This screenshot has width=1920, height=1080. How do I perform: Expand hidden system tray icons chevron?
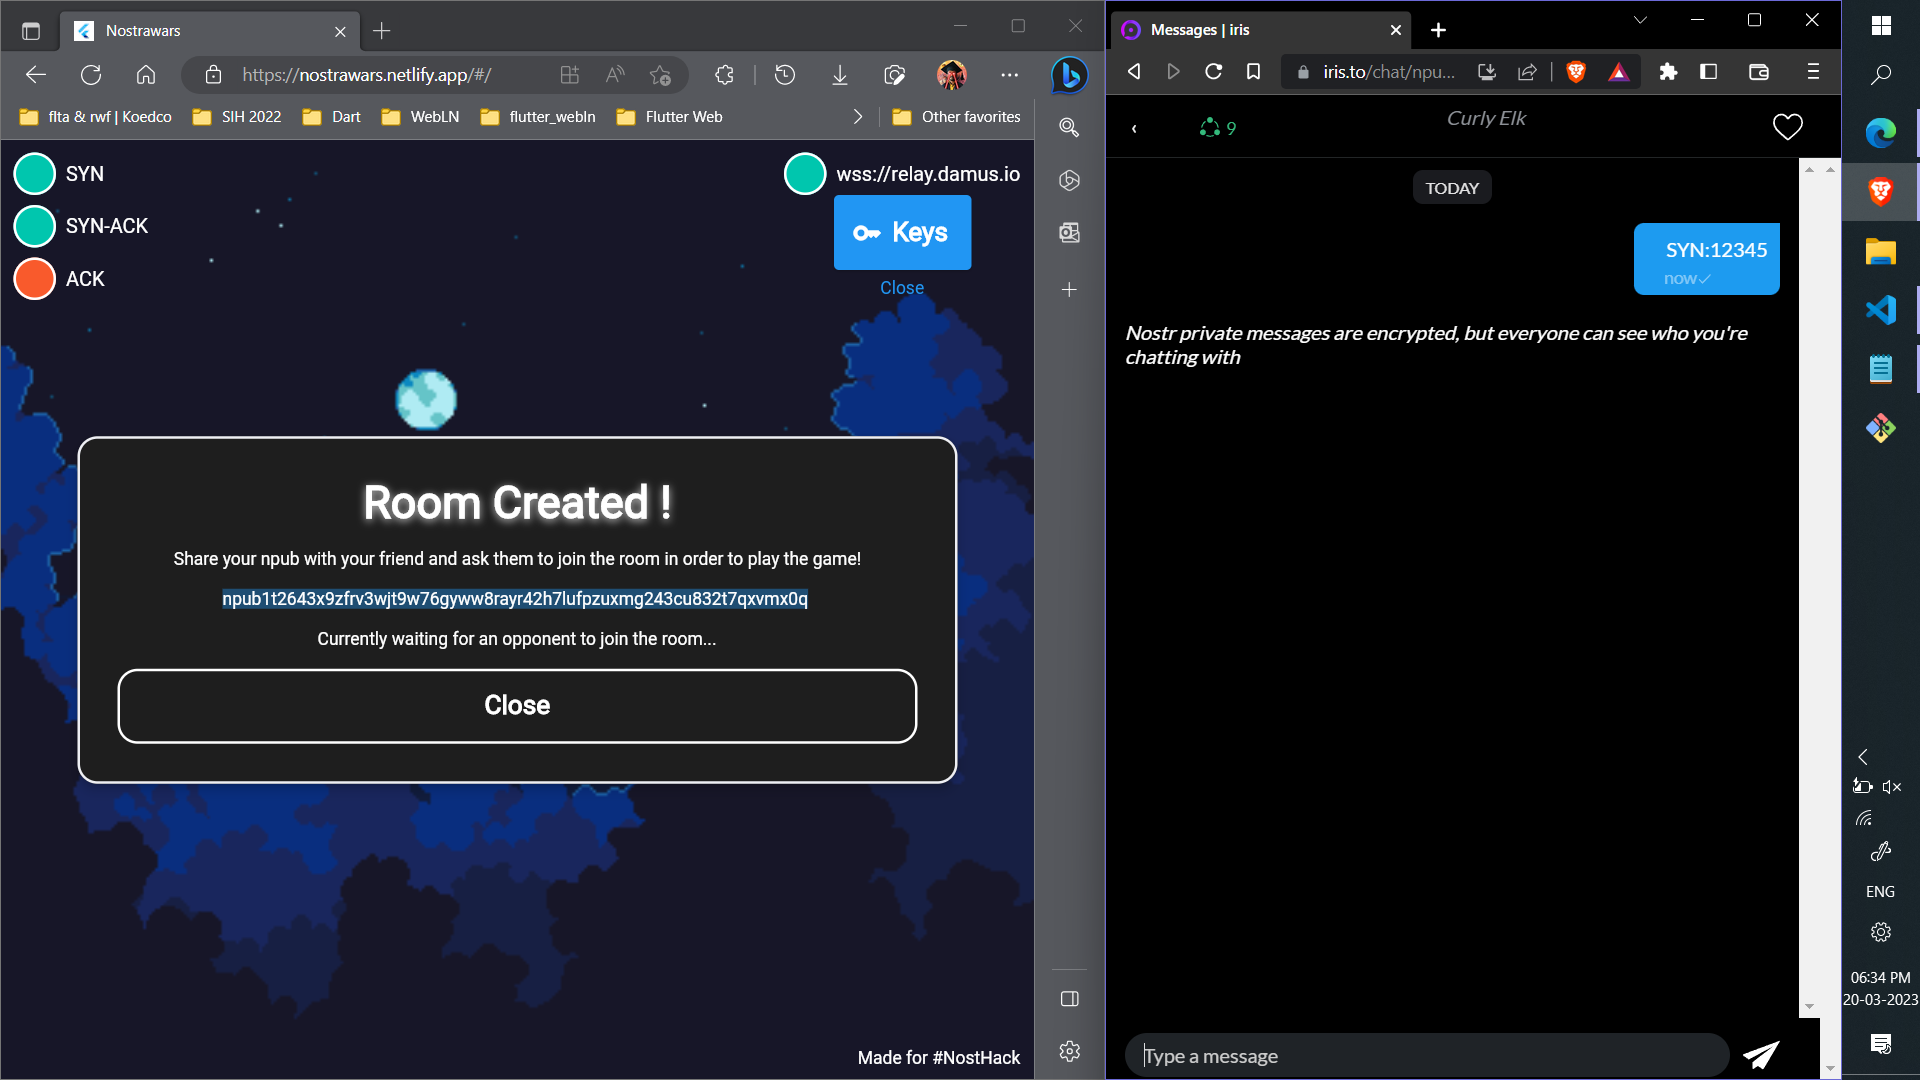click(x=1863, y=757)
